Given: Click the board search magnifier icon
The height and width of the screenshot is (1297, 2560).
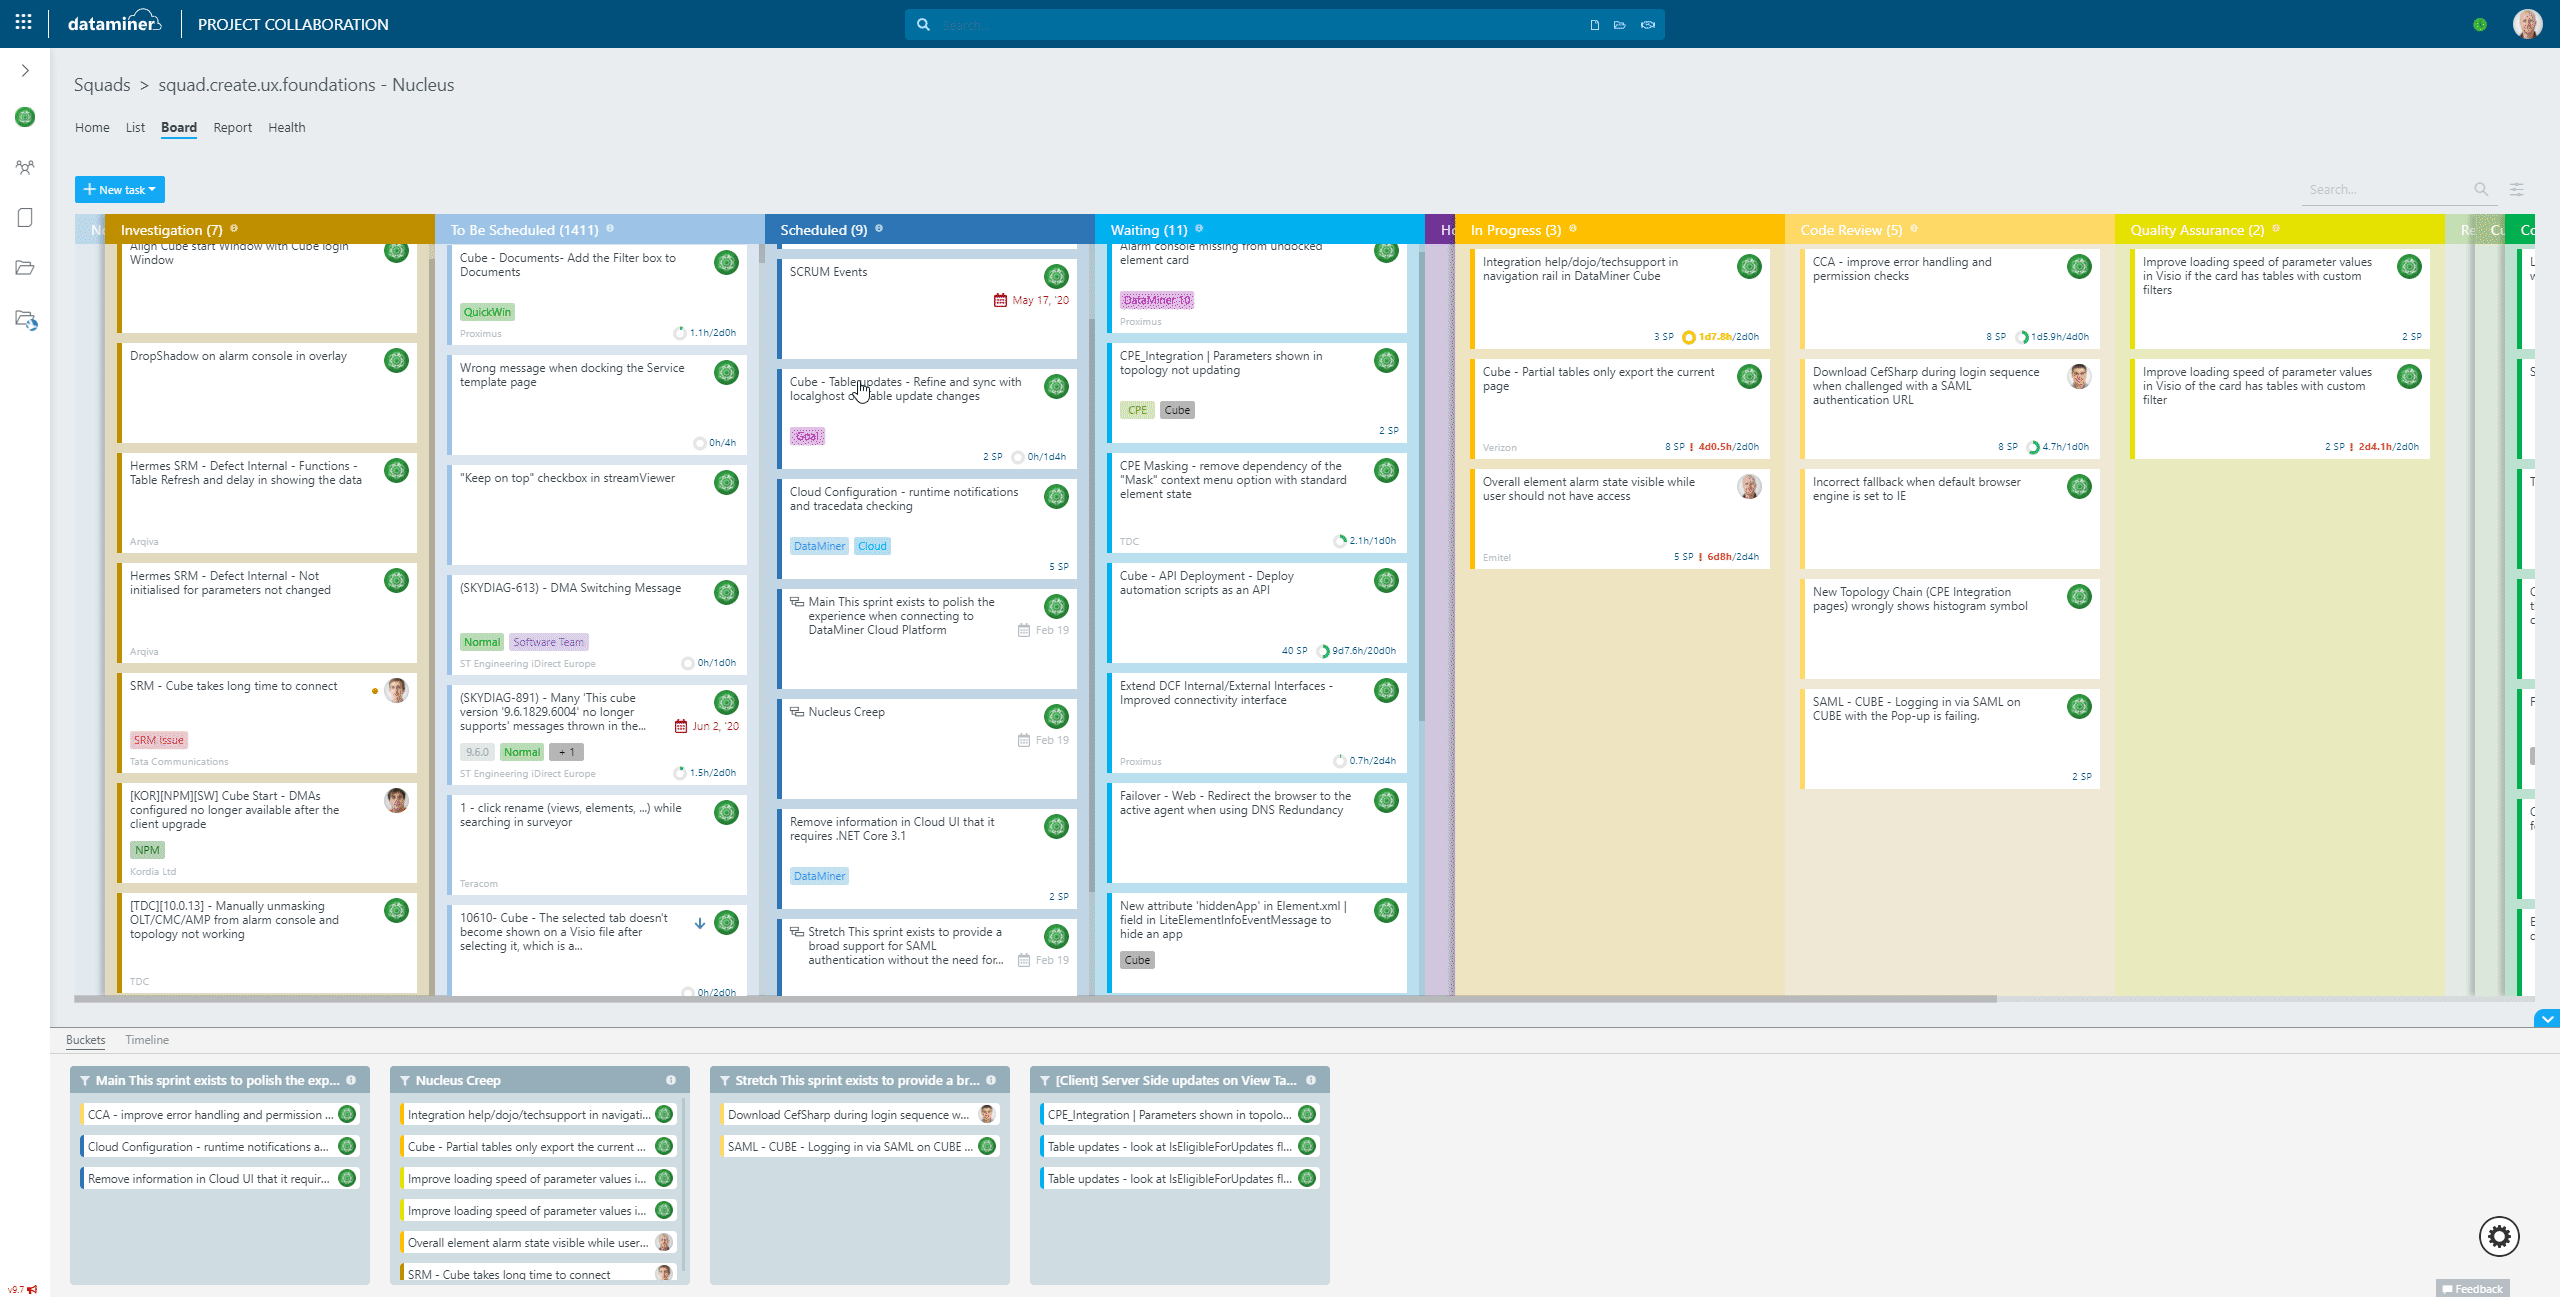Looking at the screenshot, I should click(2481, 189).
